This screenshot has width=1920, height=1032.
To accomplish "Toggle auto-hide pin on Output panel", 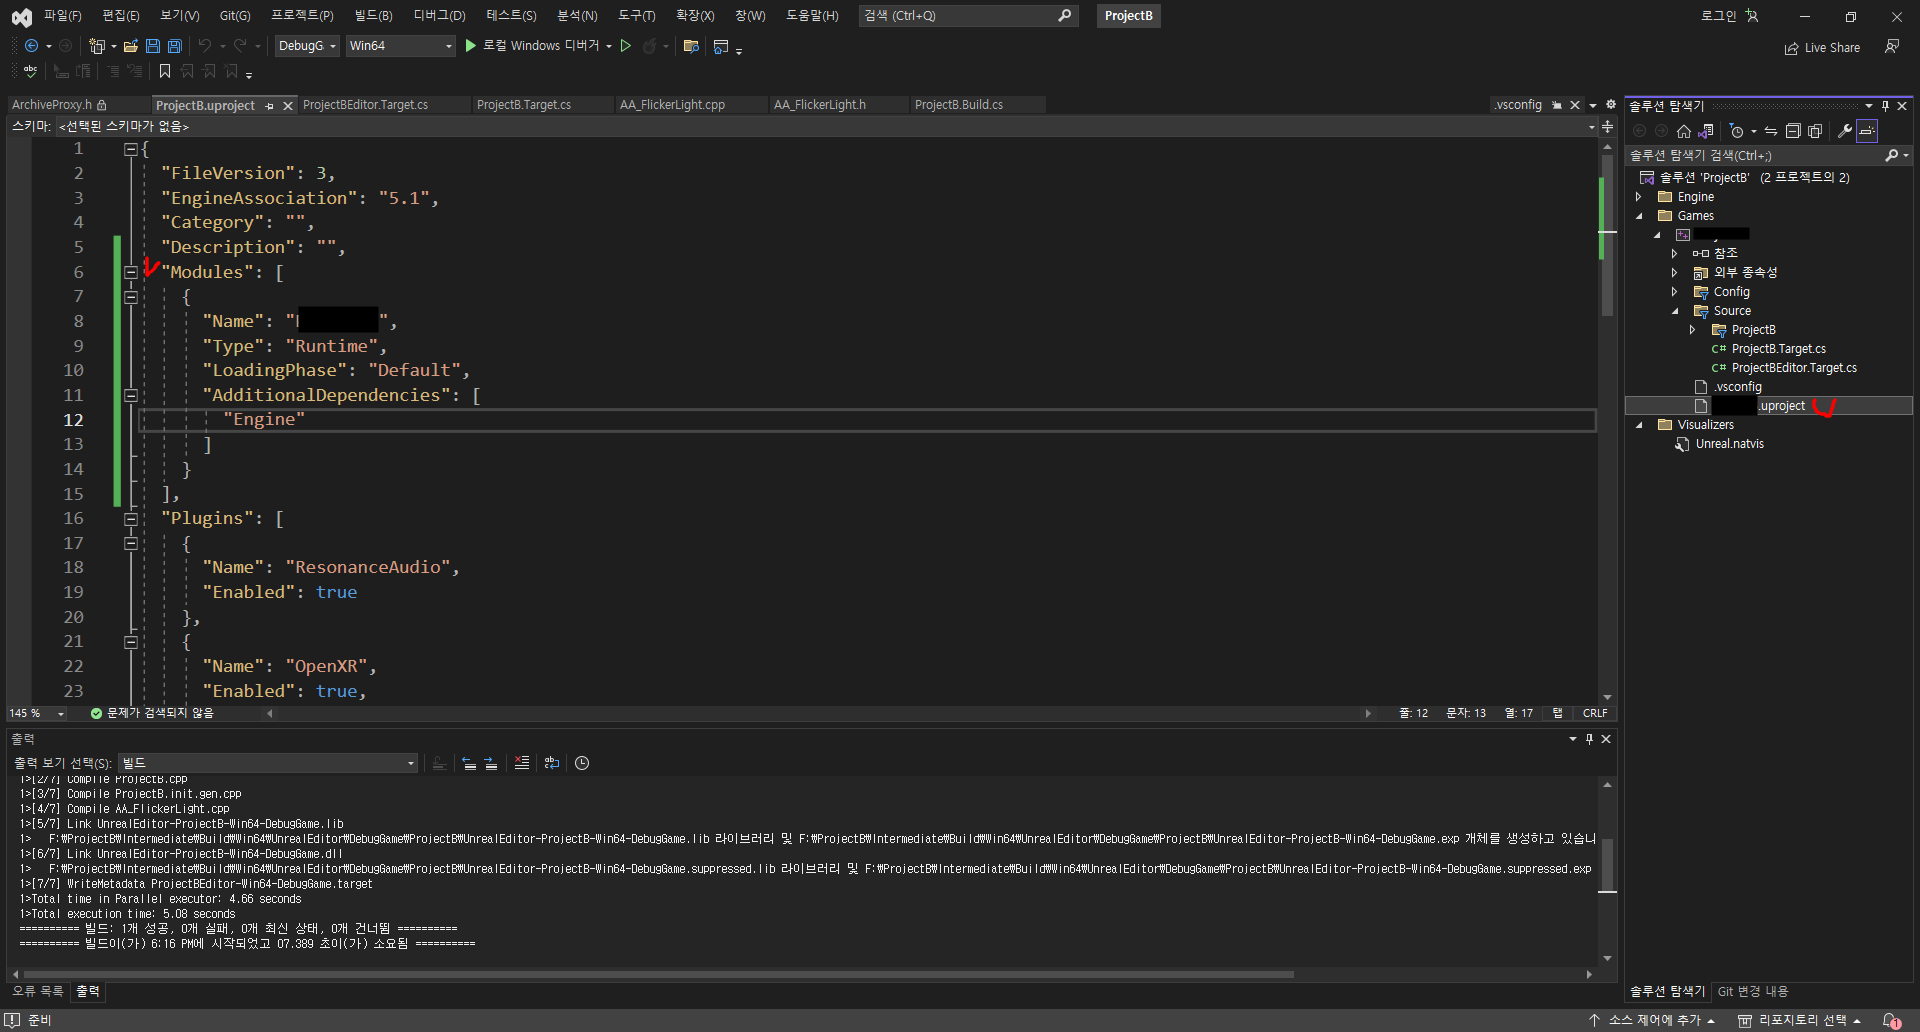I will (x=1589, y=739).
